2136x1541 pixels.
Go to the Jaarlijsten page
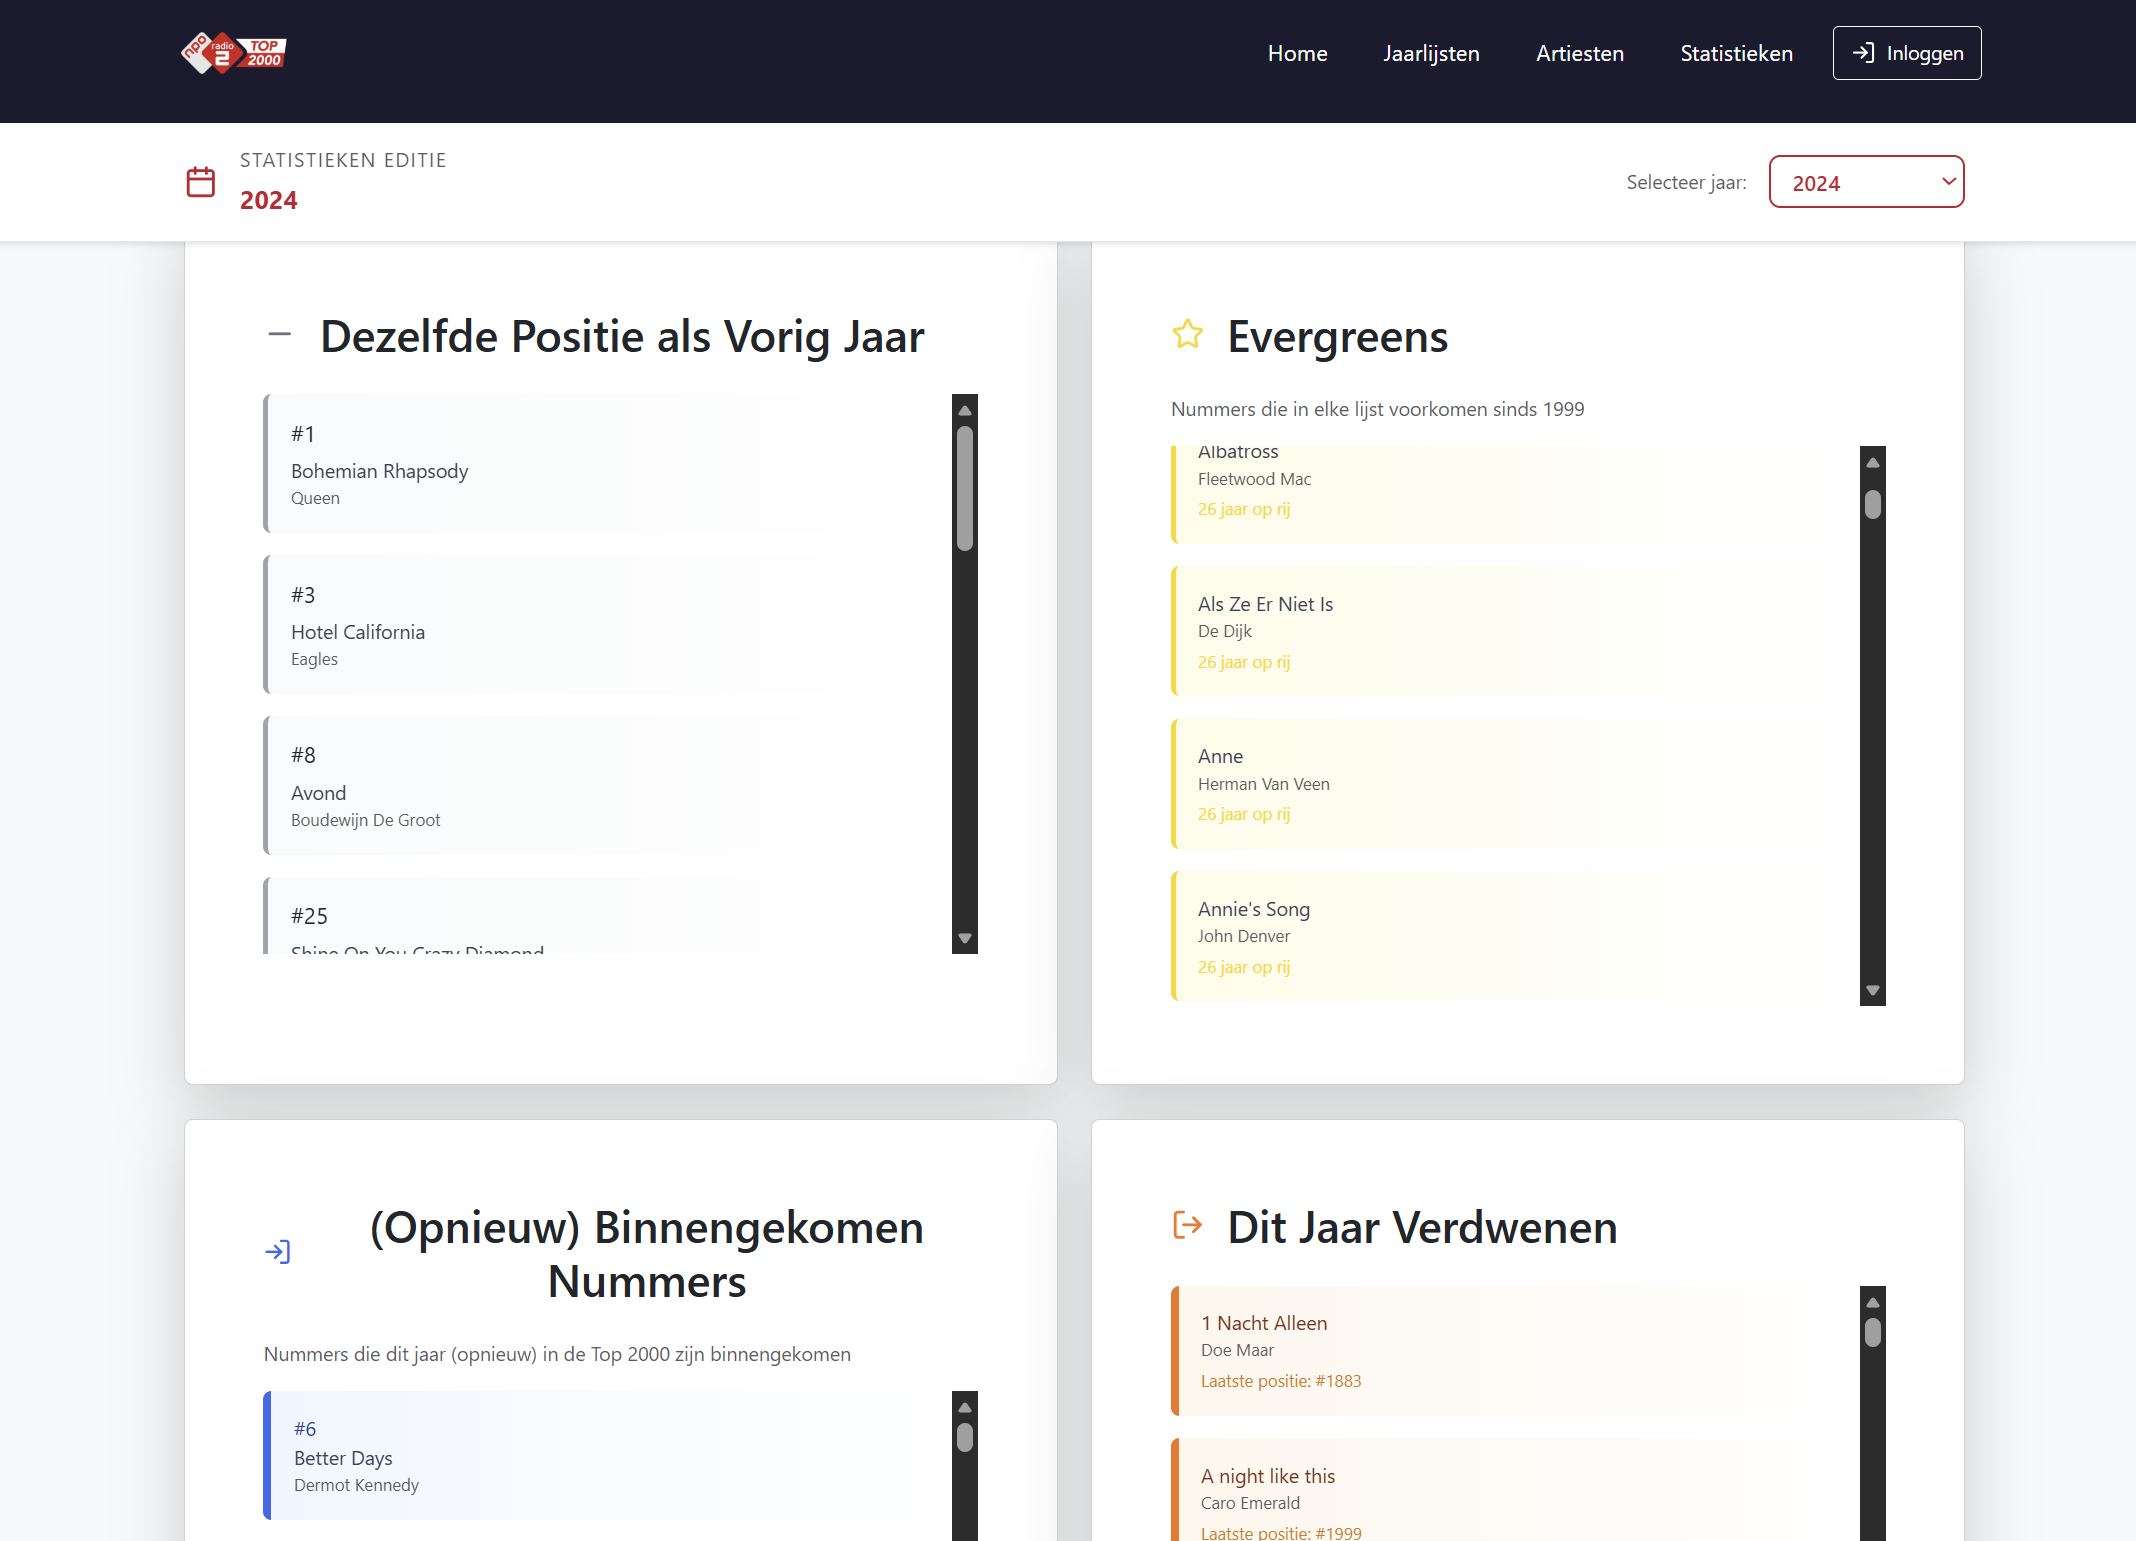click(1431, 54)
